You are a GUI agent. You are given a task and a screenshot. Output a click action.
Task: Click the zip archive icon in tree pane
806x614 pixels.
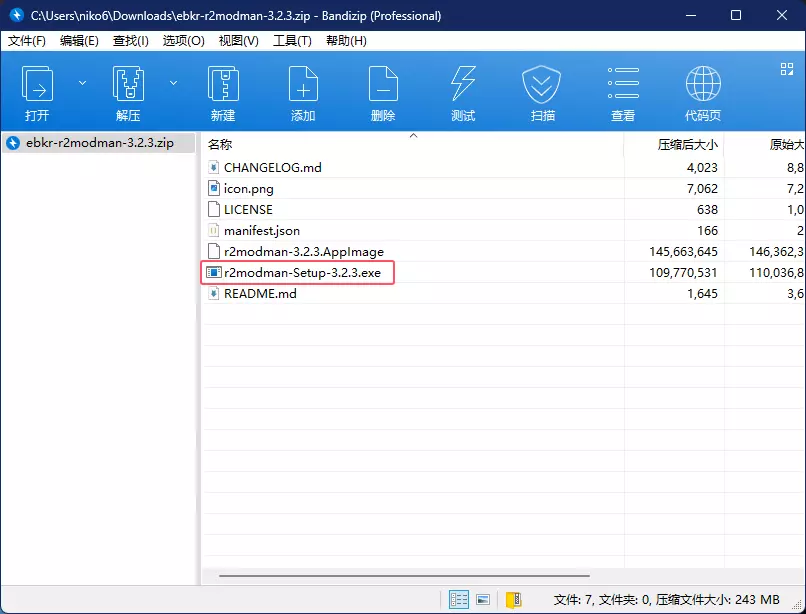point(13,143)
